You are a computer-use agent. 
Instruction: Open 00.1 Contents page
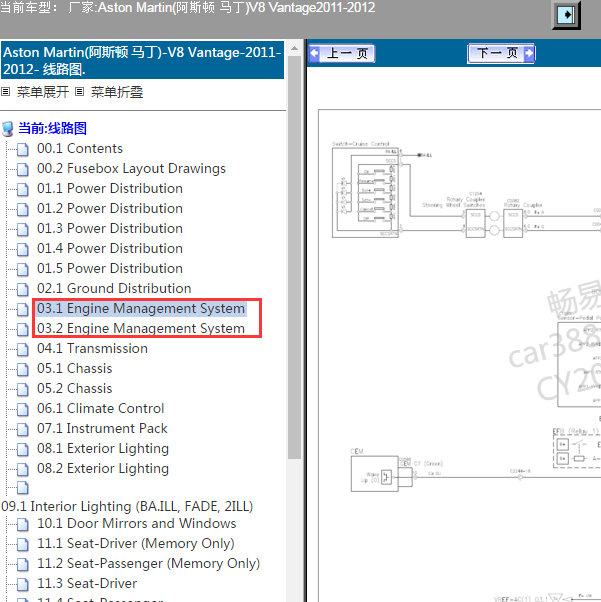click(80, 149)
